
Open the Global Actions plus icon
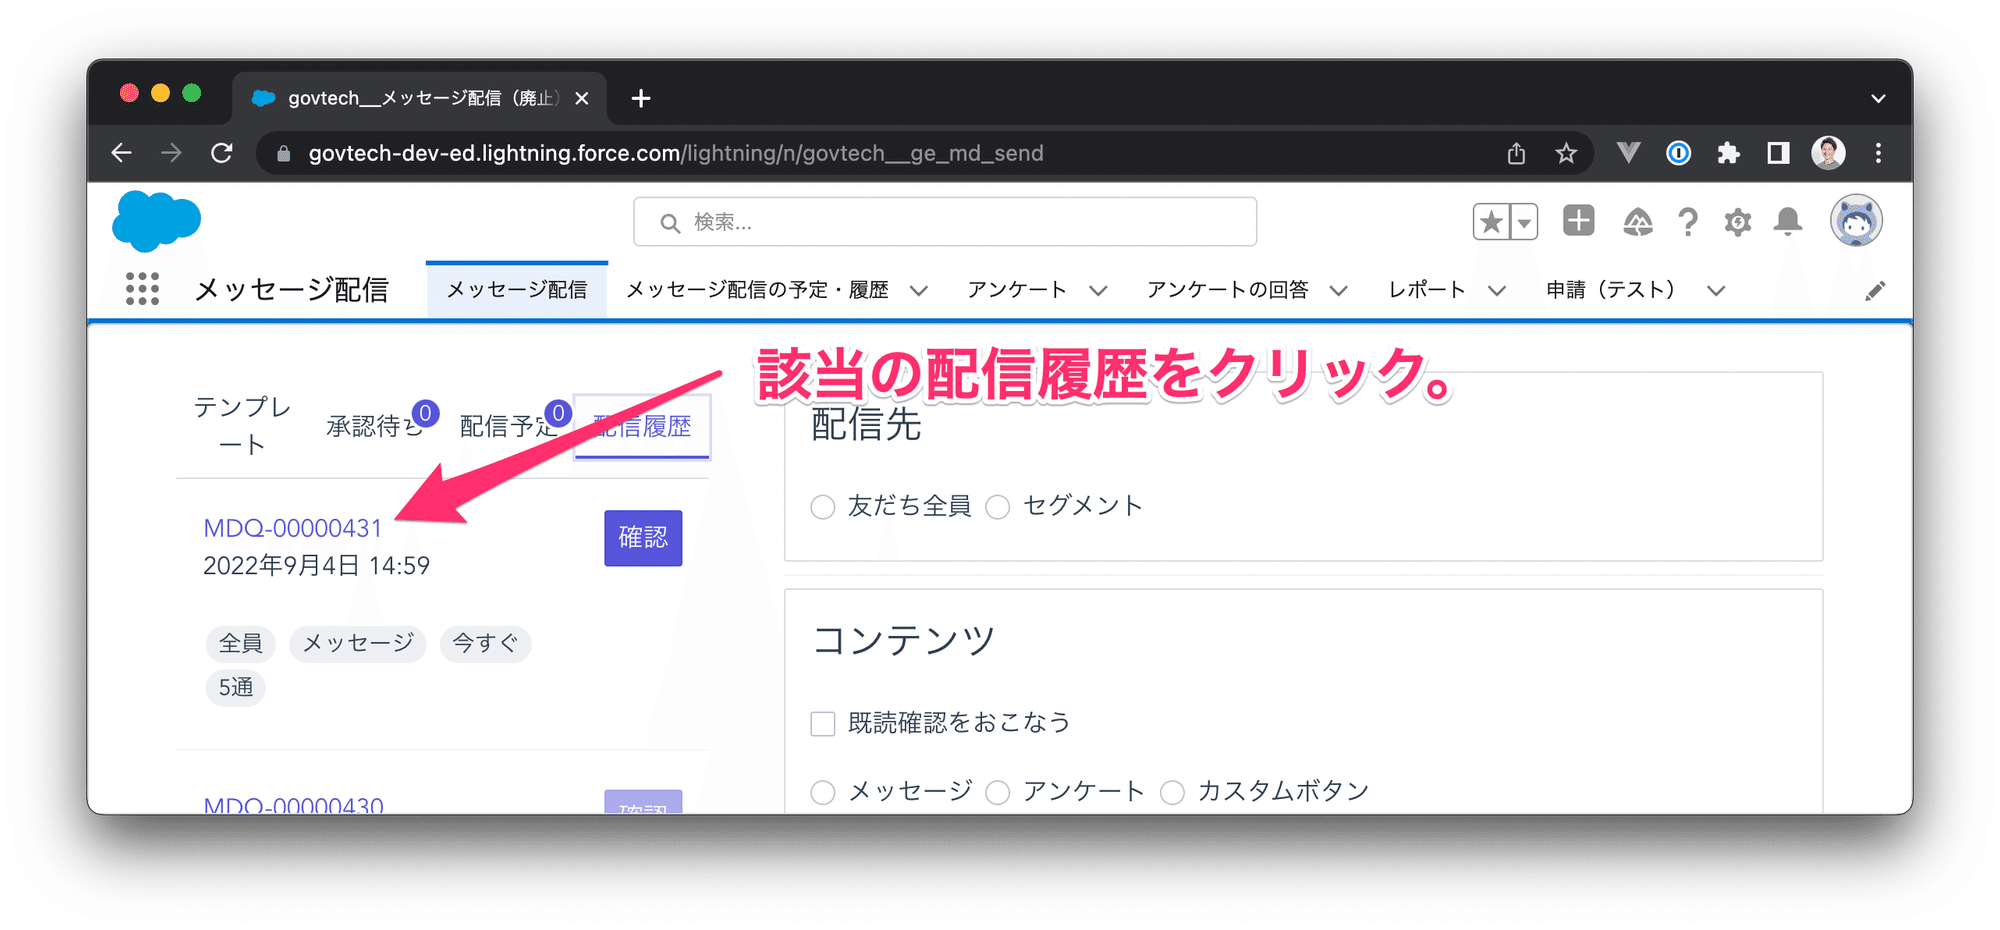point(1577,221)
